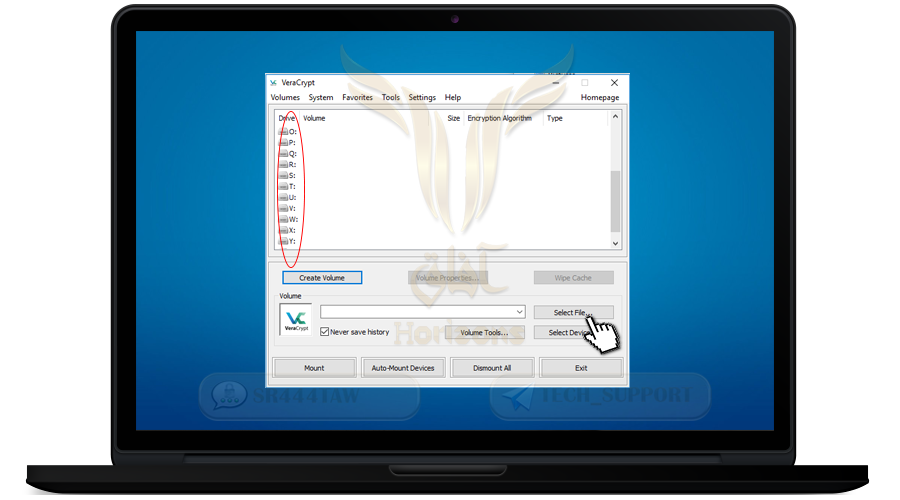The width and height of the screenshot is (900, 500).
Task: Click the Dismount All button
Action: coord(492,368)
